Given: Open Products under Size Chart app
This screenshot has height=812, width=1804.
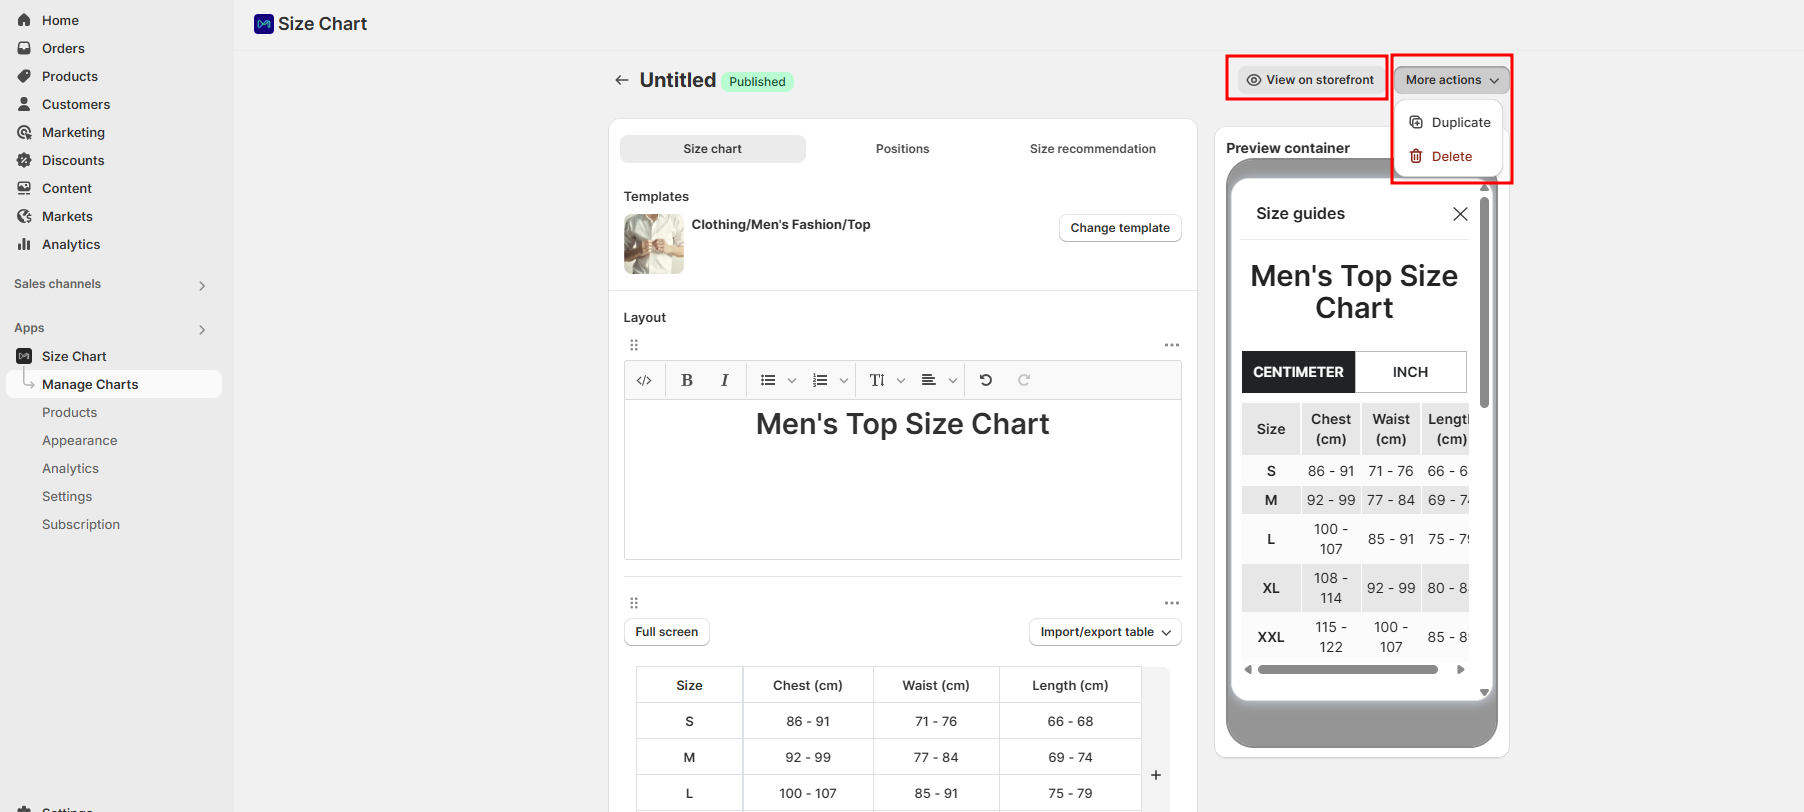Looking at the screenshot, I should click(69, 412).
